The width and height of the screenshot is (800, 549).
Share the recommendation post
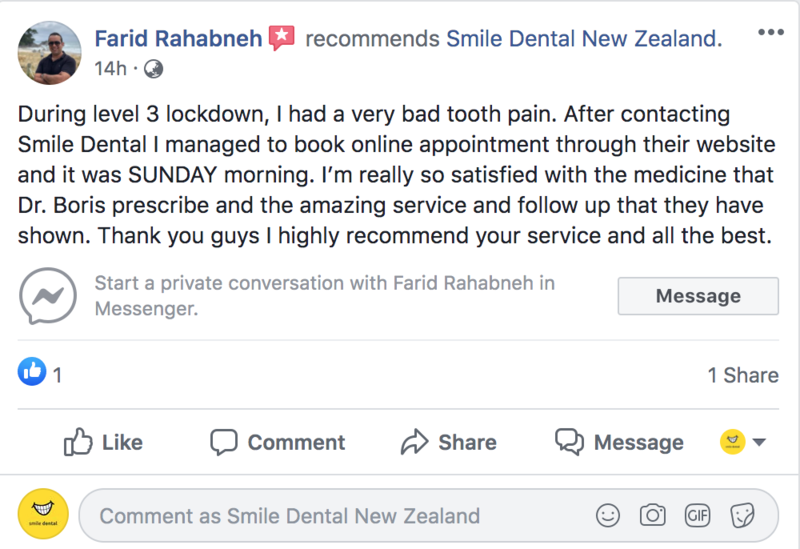[x=448, y=442]
